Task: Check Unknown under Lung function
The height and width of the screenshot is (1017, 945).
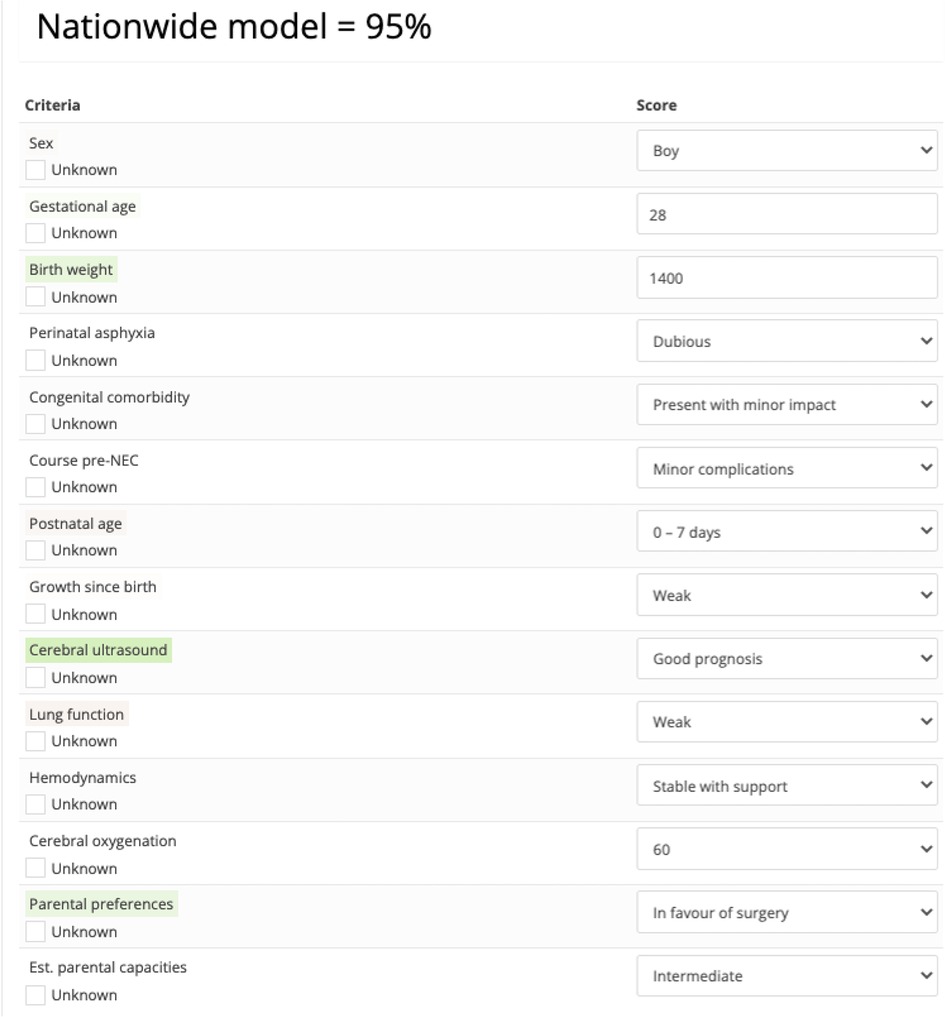Action: (35, 741)
